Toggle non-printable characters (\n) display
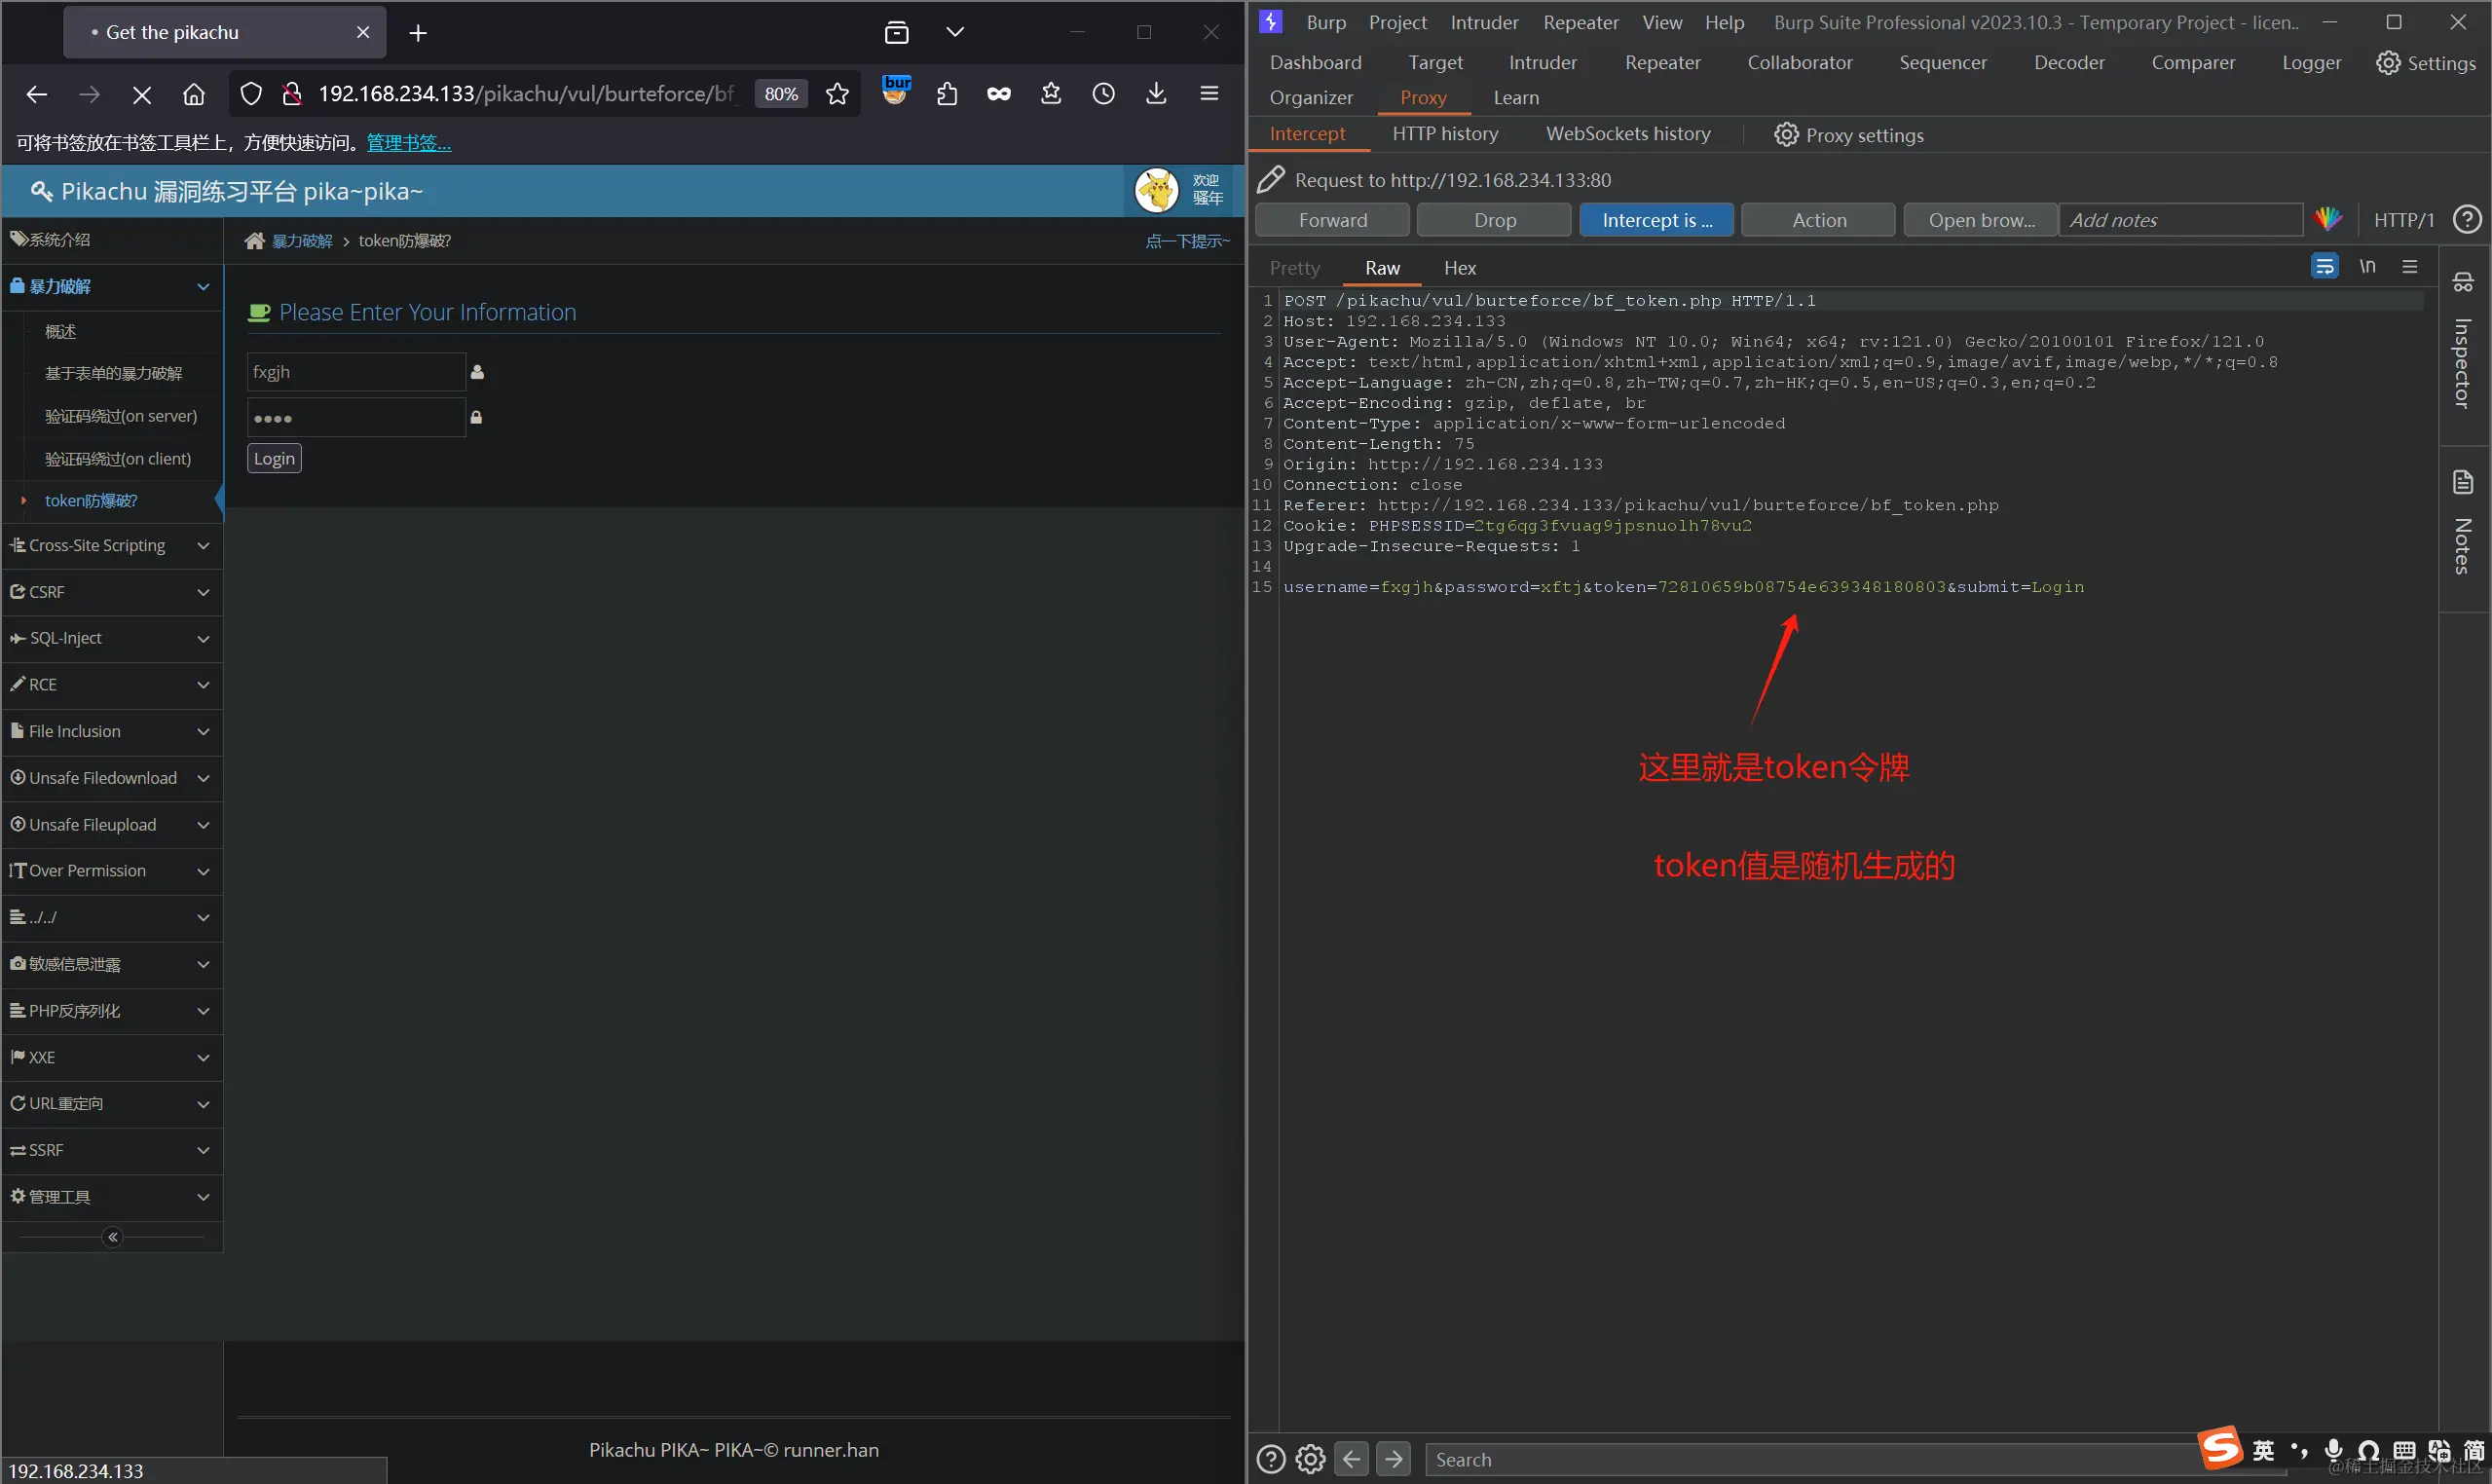Image resolution: width=2492 pixels, height=1484 pixels. (x=2367, y=266)
